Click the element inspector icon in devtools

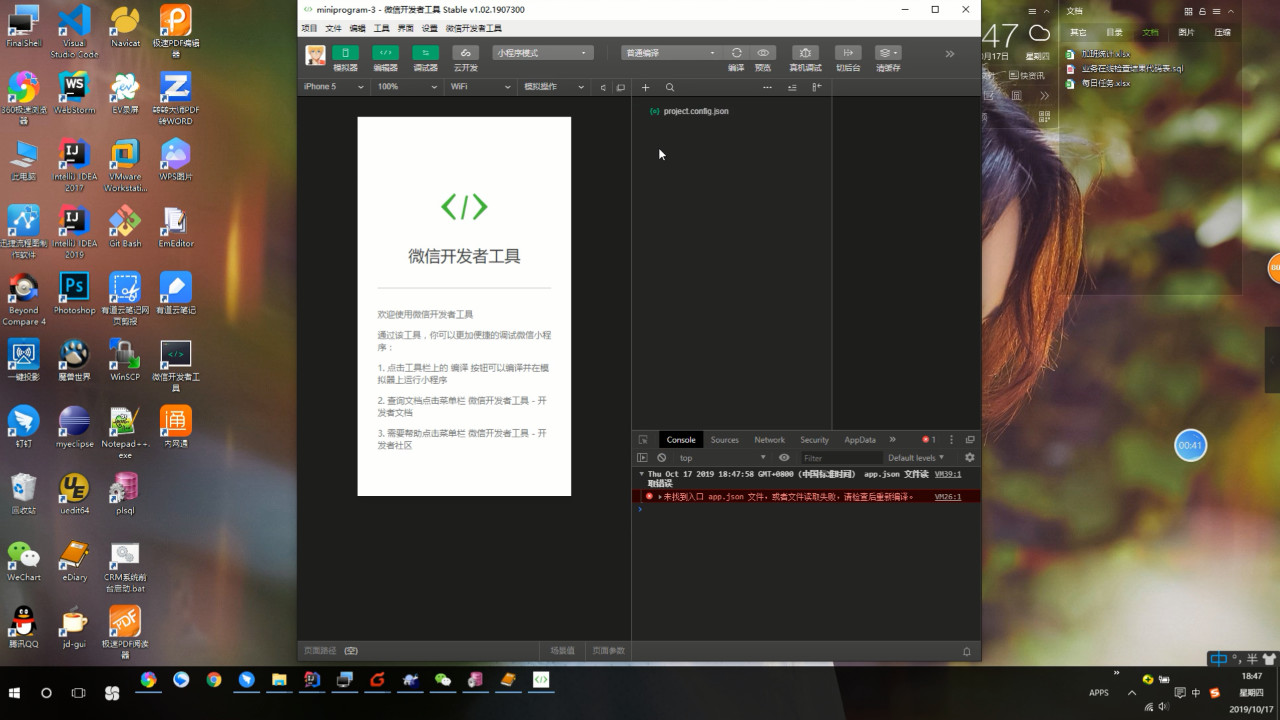tap(643, 440)
